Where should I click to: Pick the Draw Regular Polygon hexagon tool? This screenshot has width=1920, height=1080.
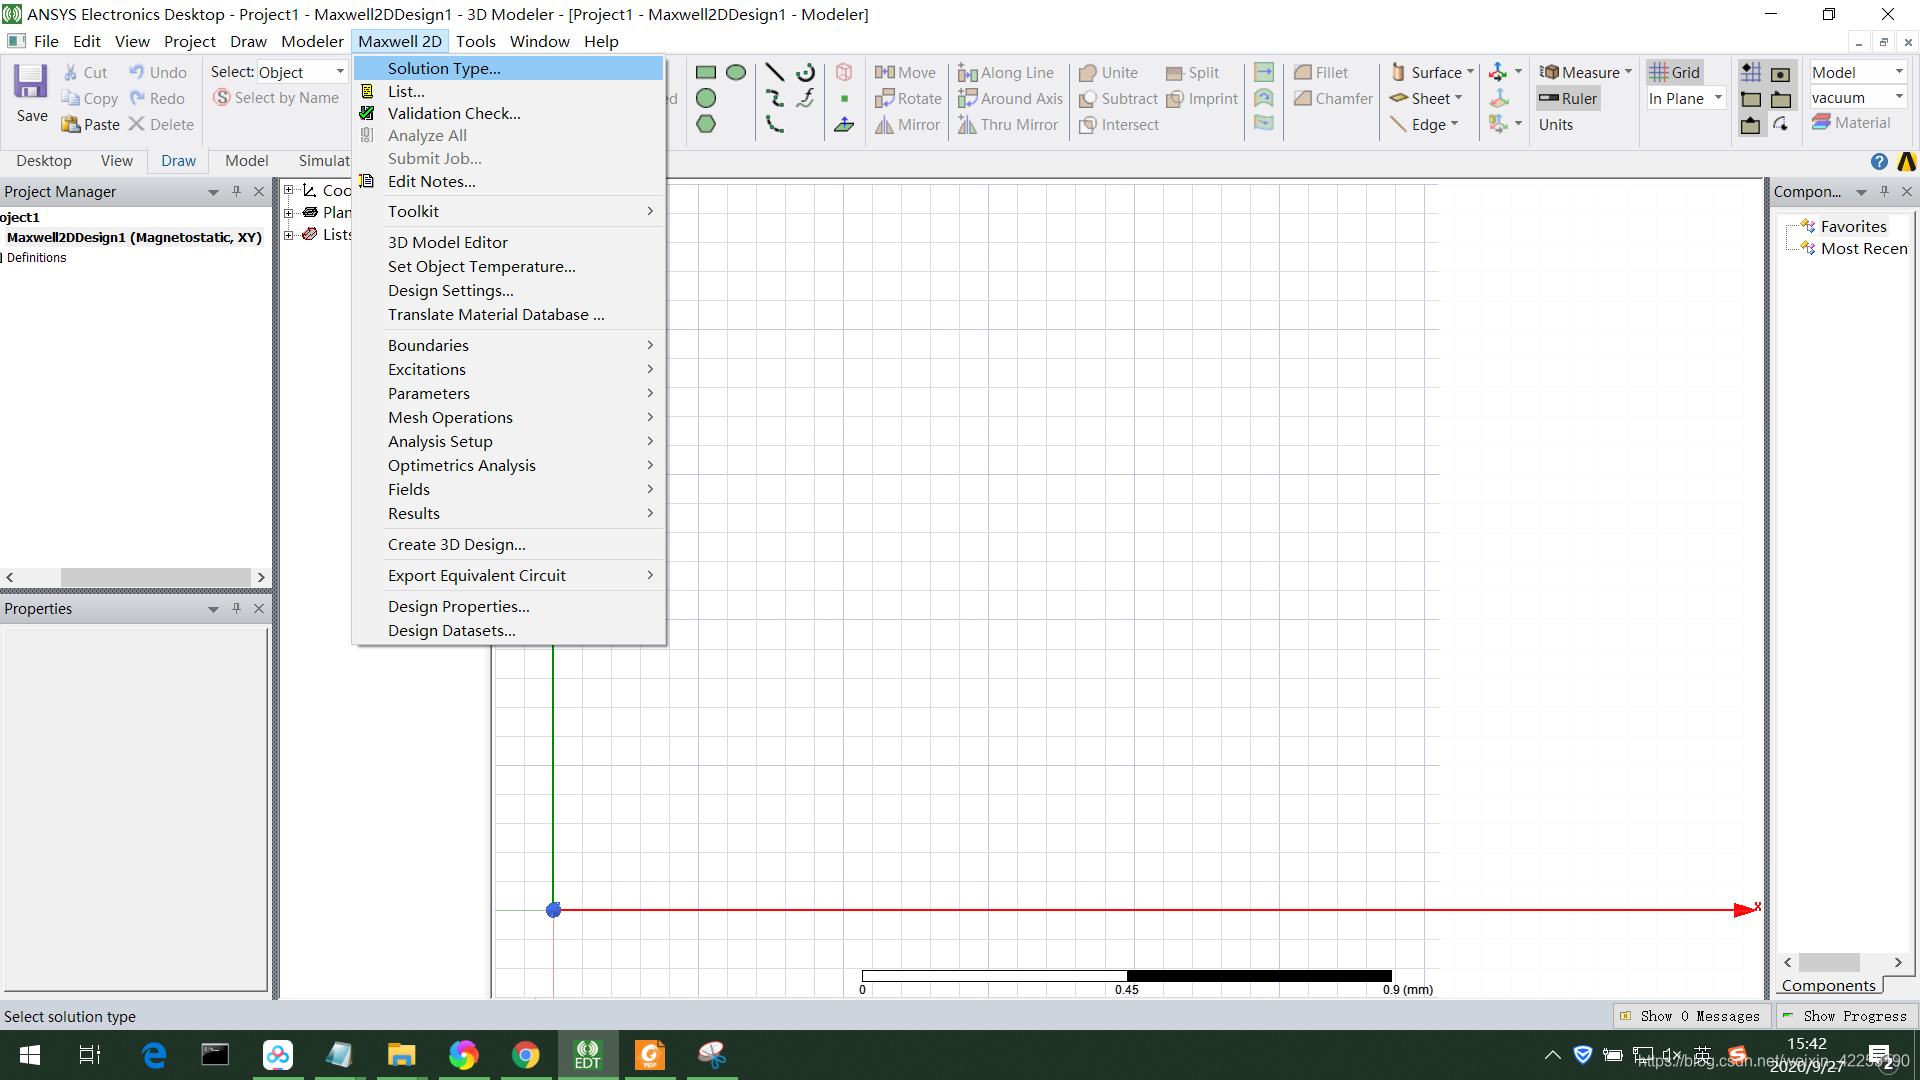click(706, 124)
